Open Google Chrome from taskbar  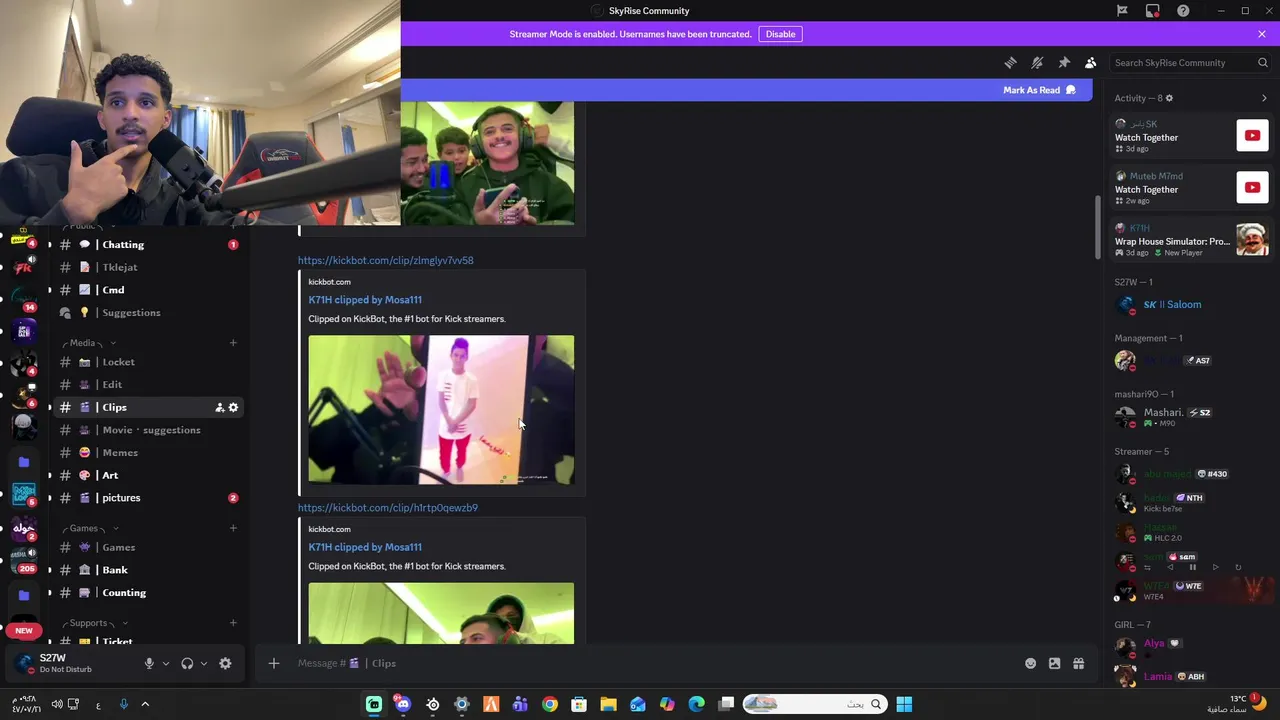point(550,704)
